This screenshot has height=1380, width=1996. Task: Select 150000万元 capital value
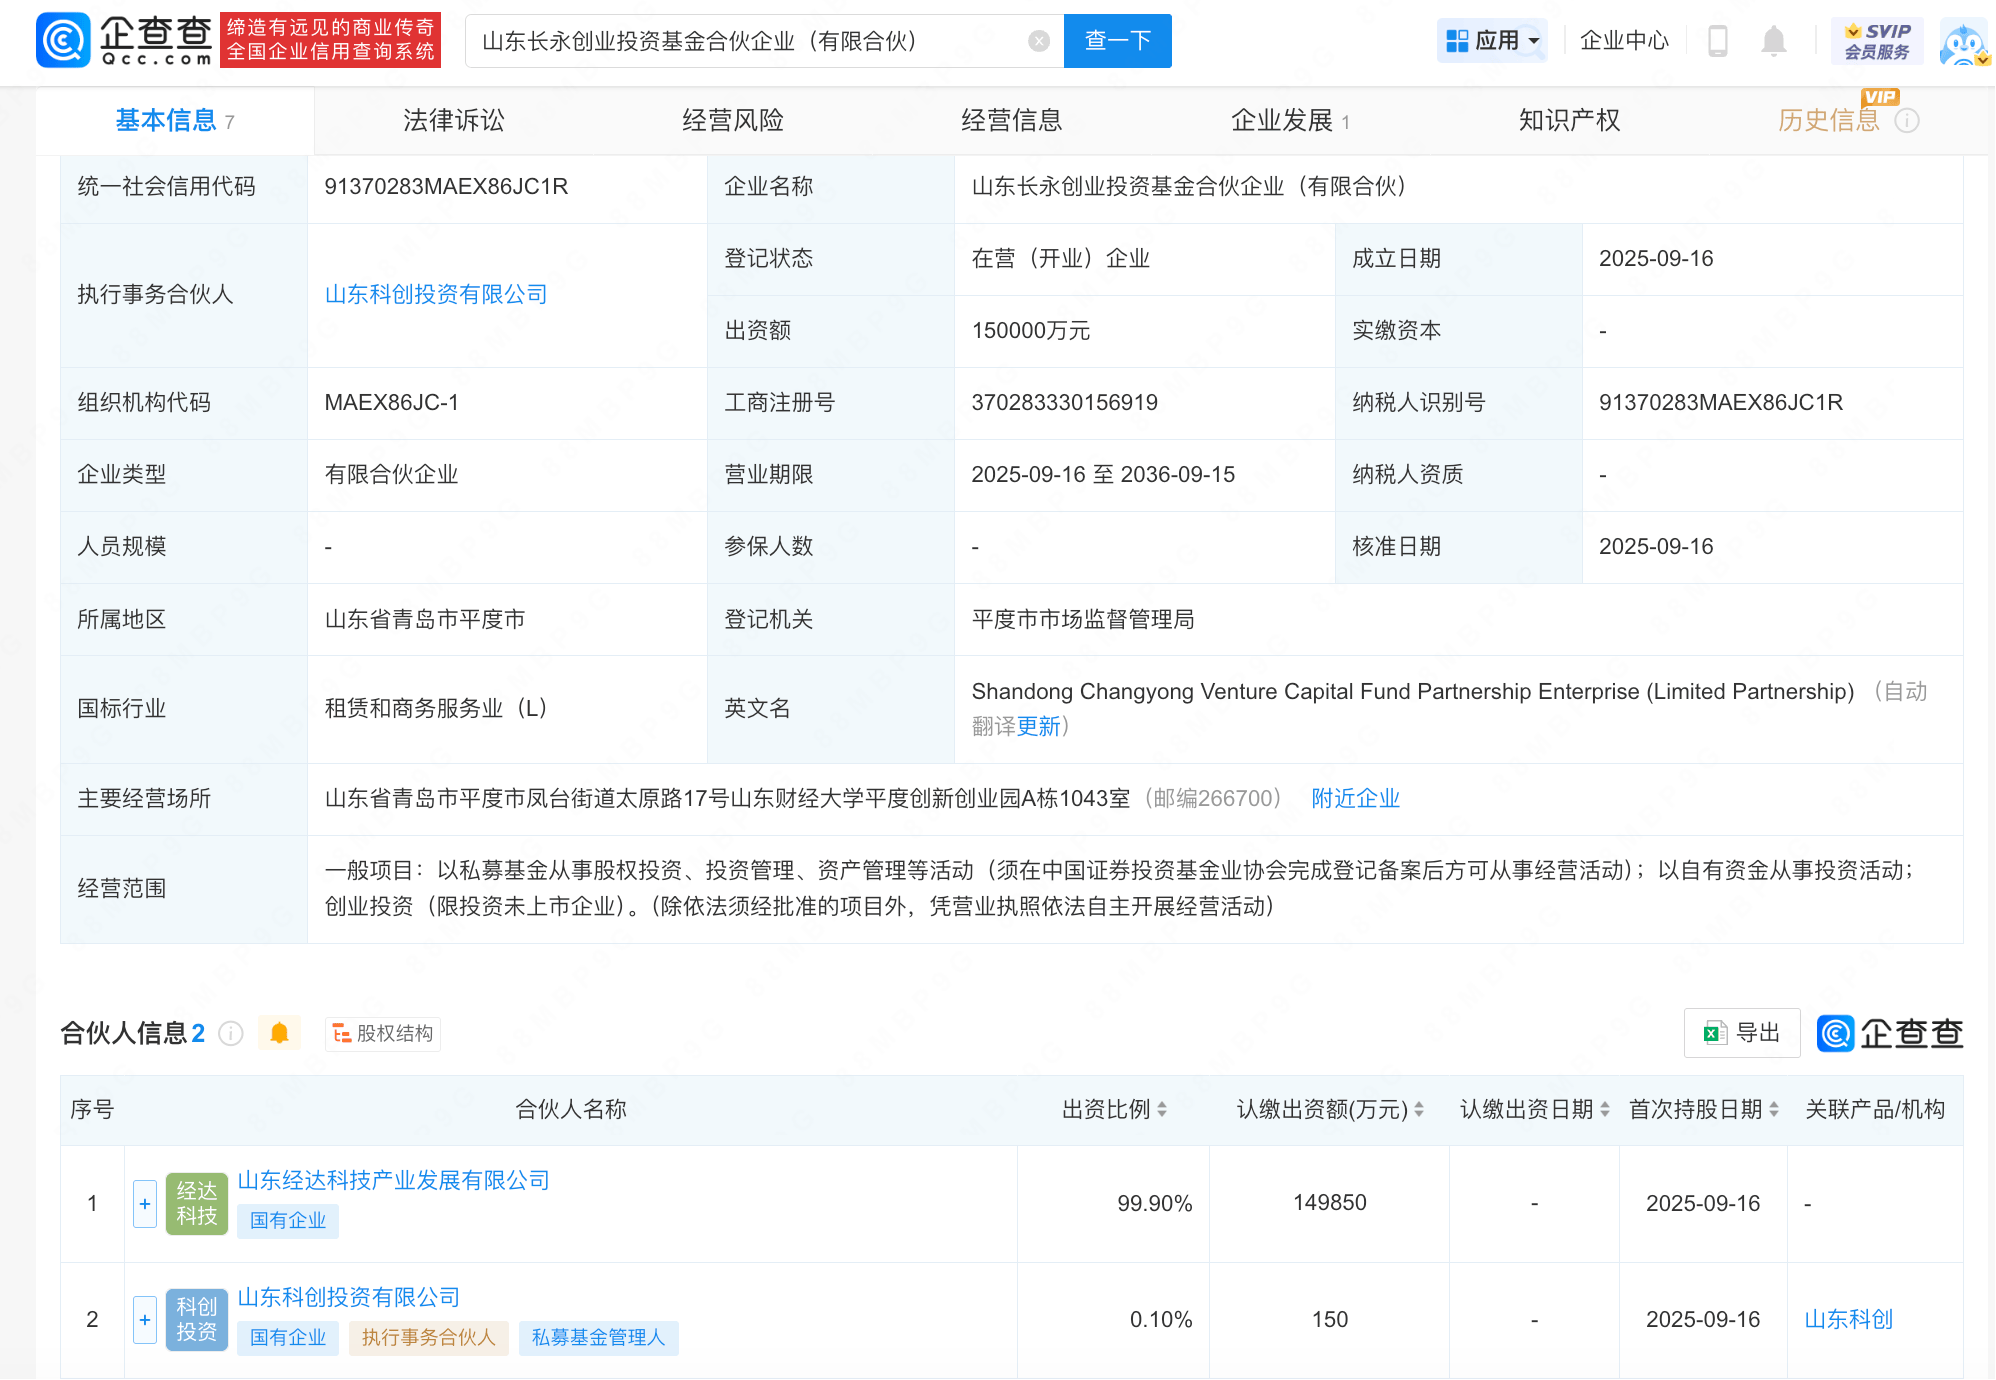[1031, 330]
